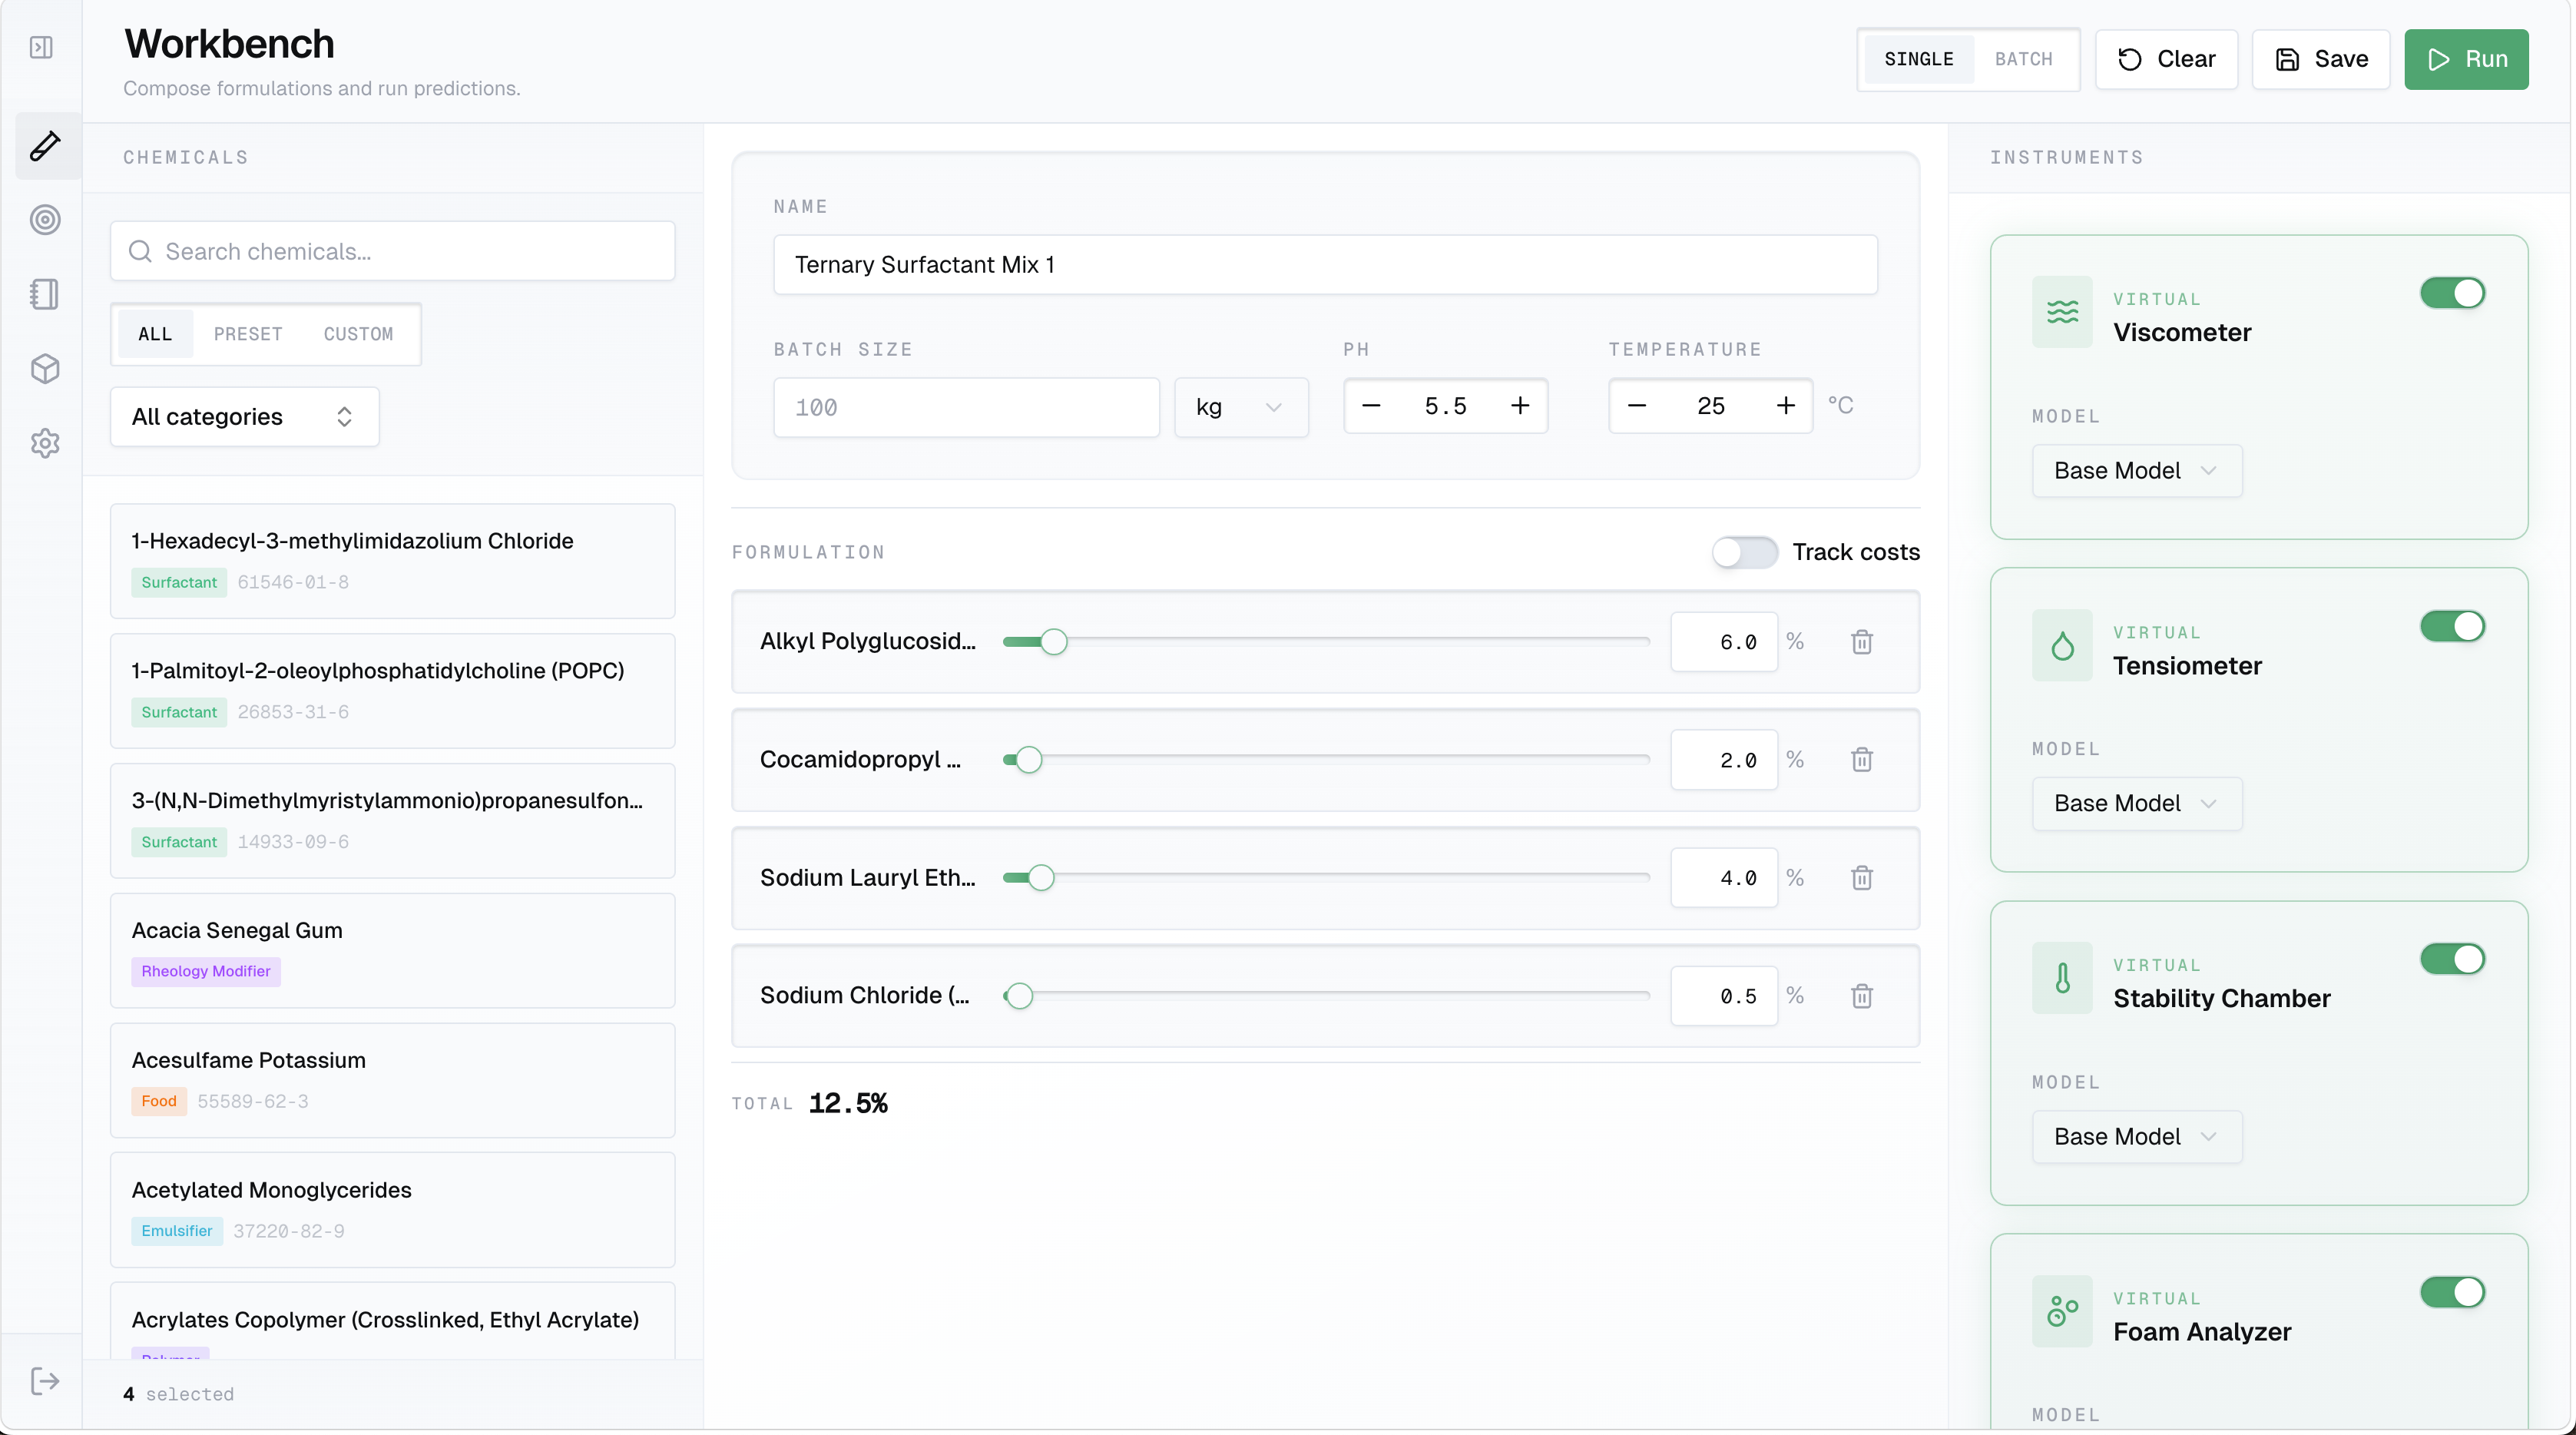
Task: Open the Workbench pencil sidebar icon
Action: coord(45,146)
